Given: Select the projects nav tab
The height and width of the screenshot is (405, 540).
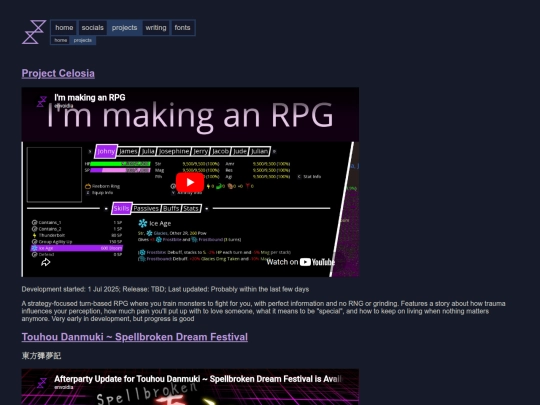Looking at the screenshot, I should [124, 28].
